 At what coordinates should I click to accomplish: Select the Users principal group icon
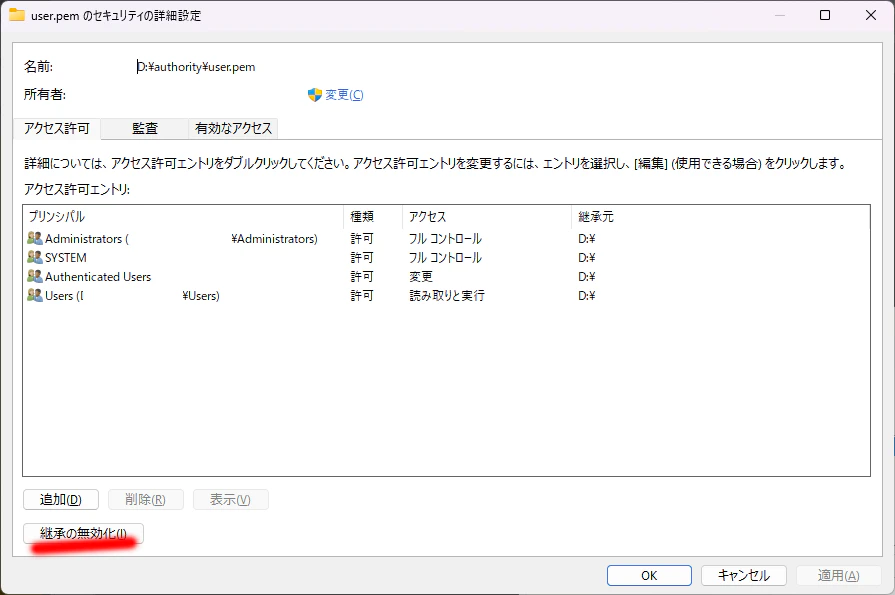point(35,295)
